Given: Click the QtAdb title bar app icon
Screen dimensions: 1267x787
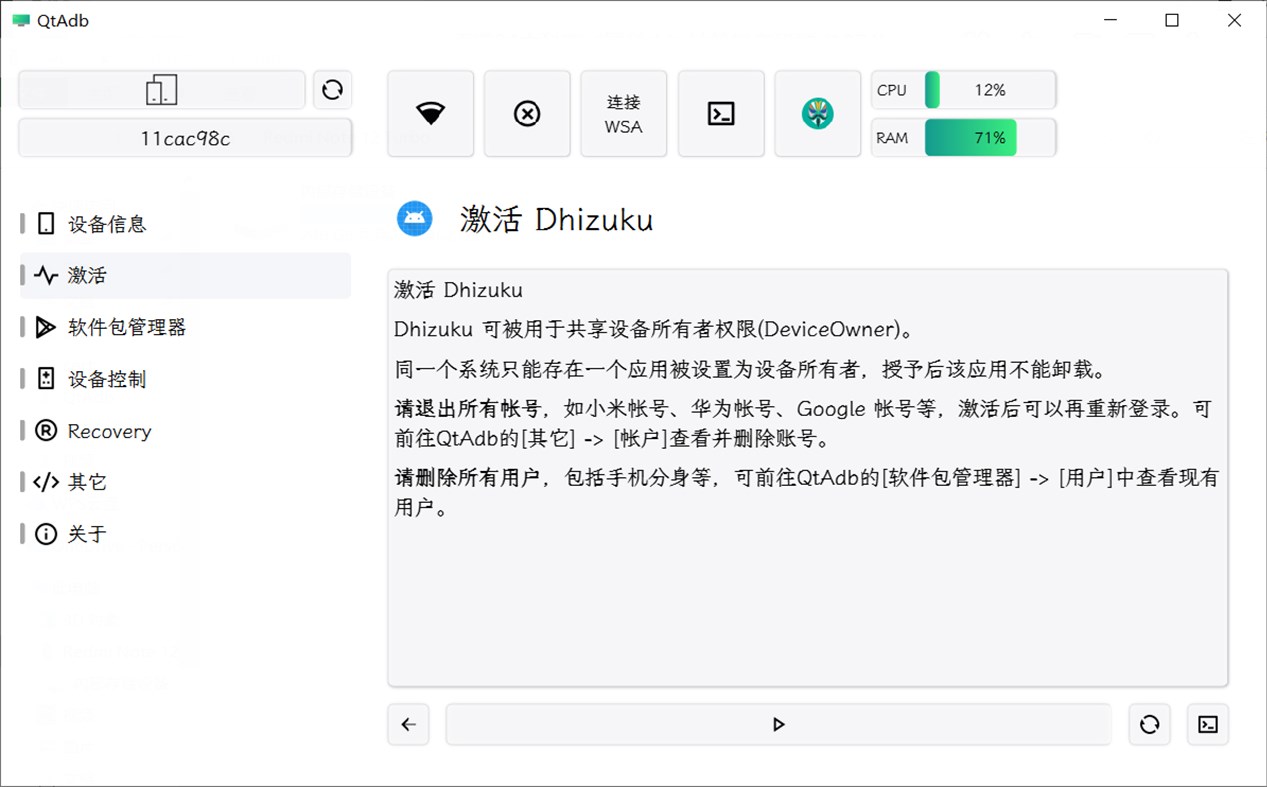Looking at the screenshot, I should 21,20.
